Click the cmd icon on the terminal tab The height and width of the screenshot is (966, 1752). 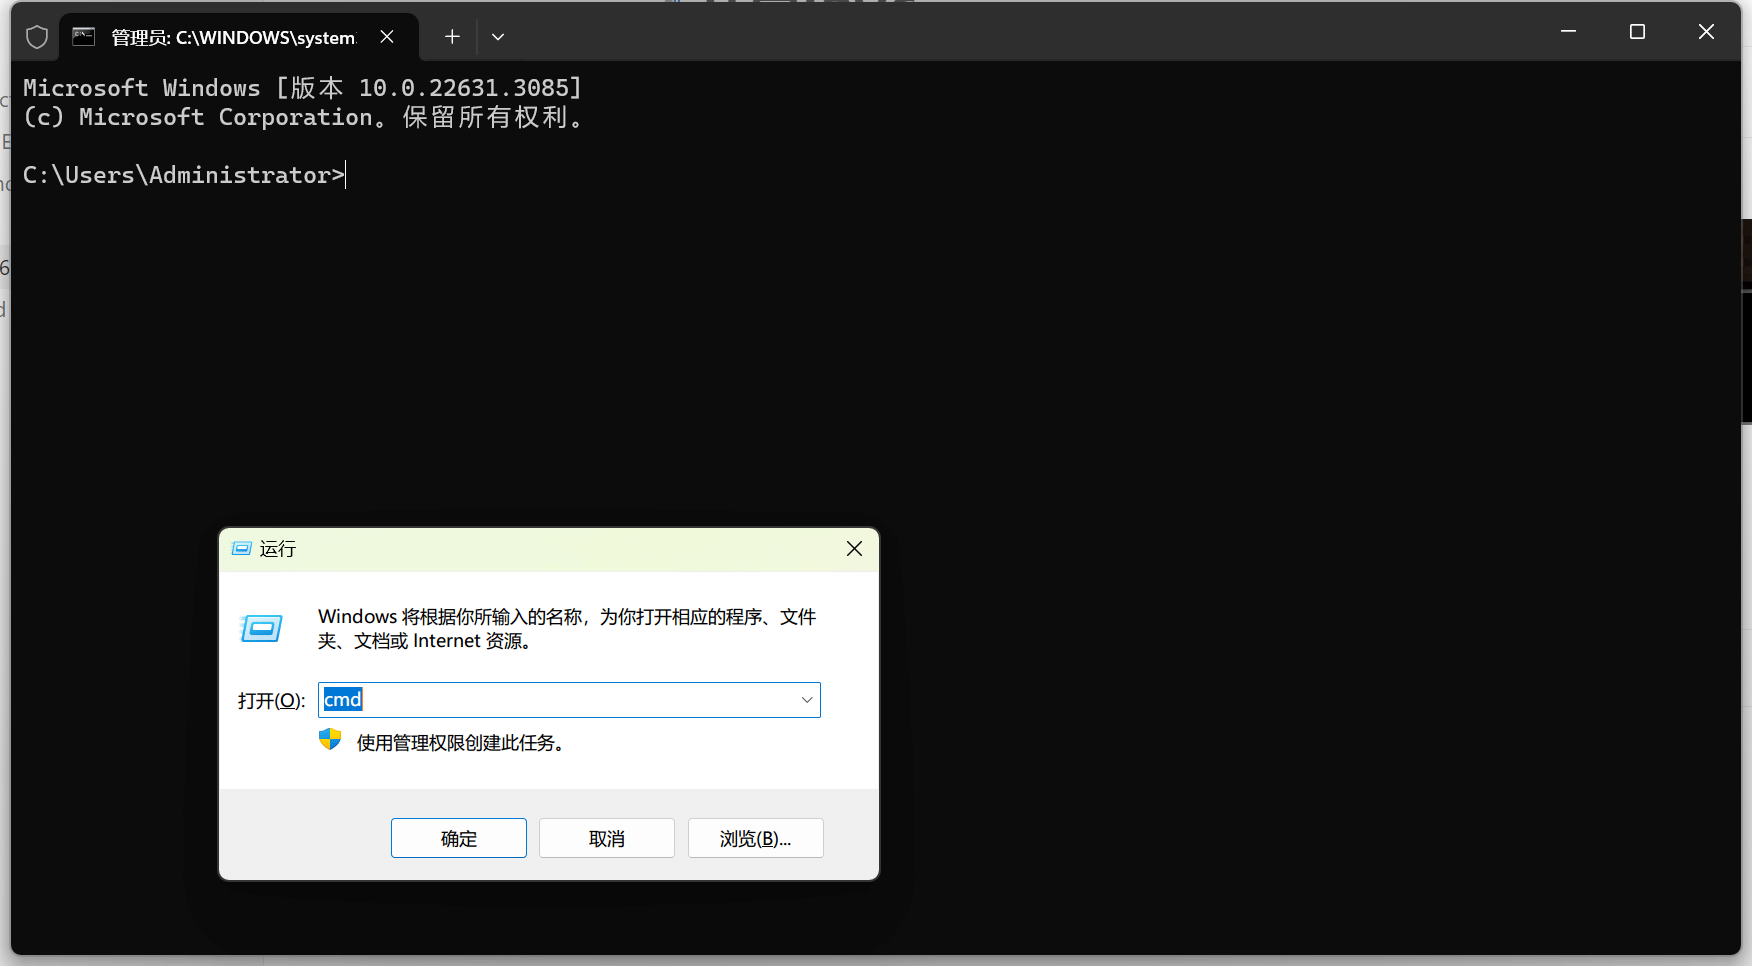(x=84, y=37)
